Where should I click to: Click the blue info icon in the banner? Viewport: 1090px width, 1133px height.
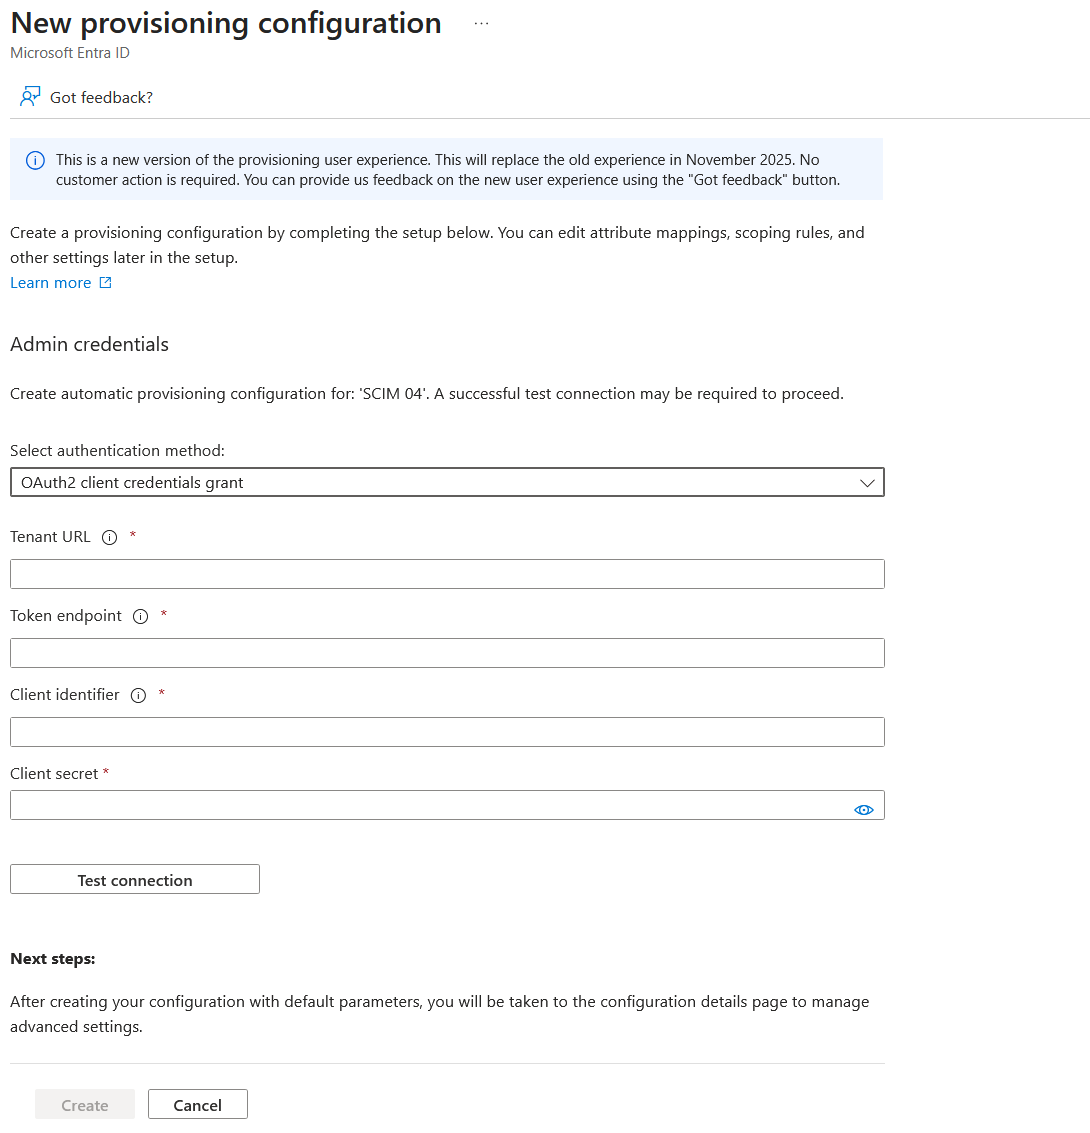[x=35, y=160]
